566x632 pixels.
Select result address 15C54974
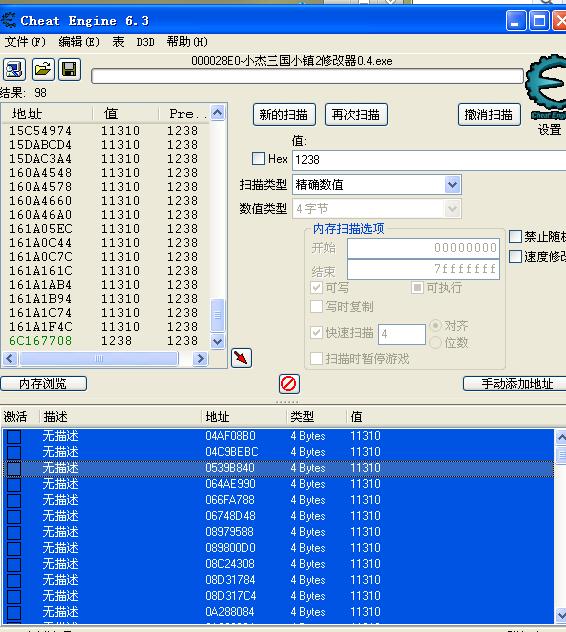pyautogui.click(x=40, y=131)
